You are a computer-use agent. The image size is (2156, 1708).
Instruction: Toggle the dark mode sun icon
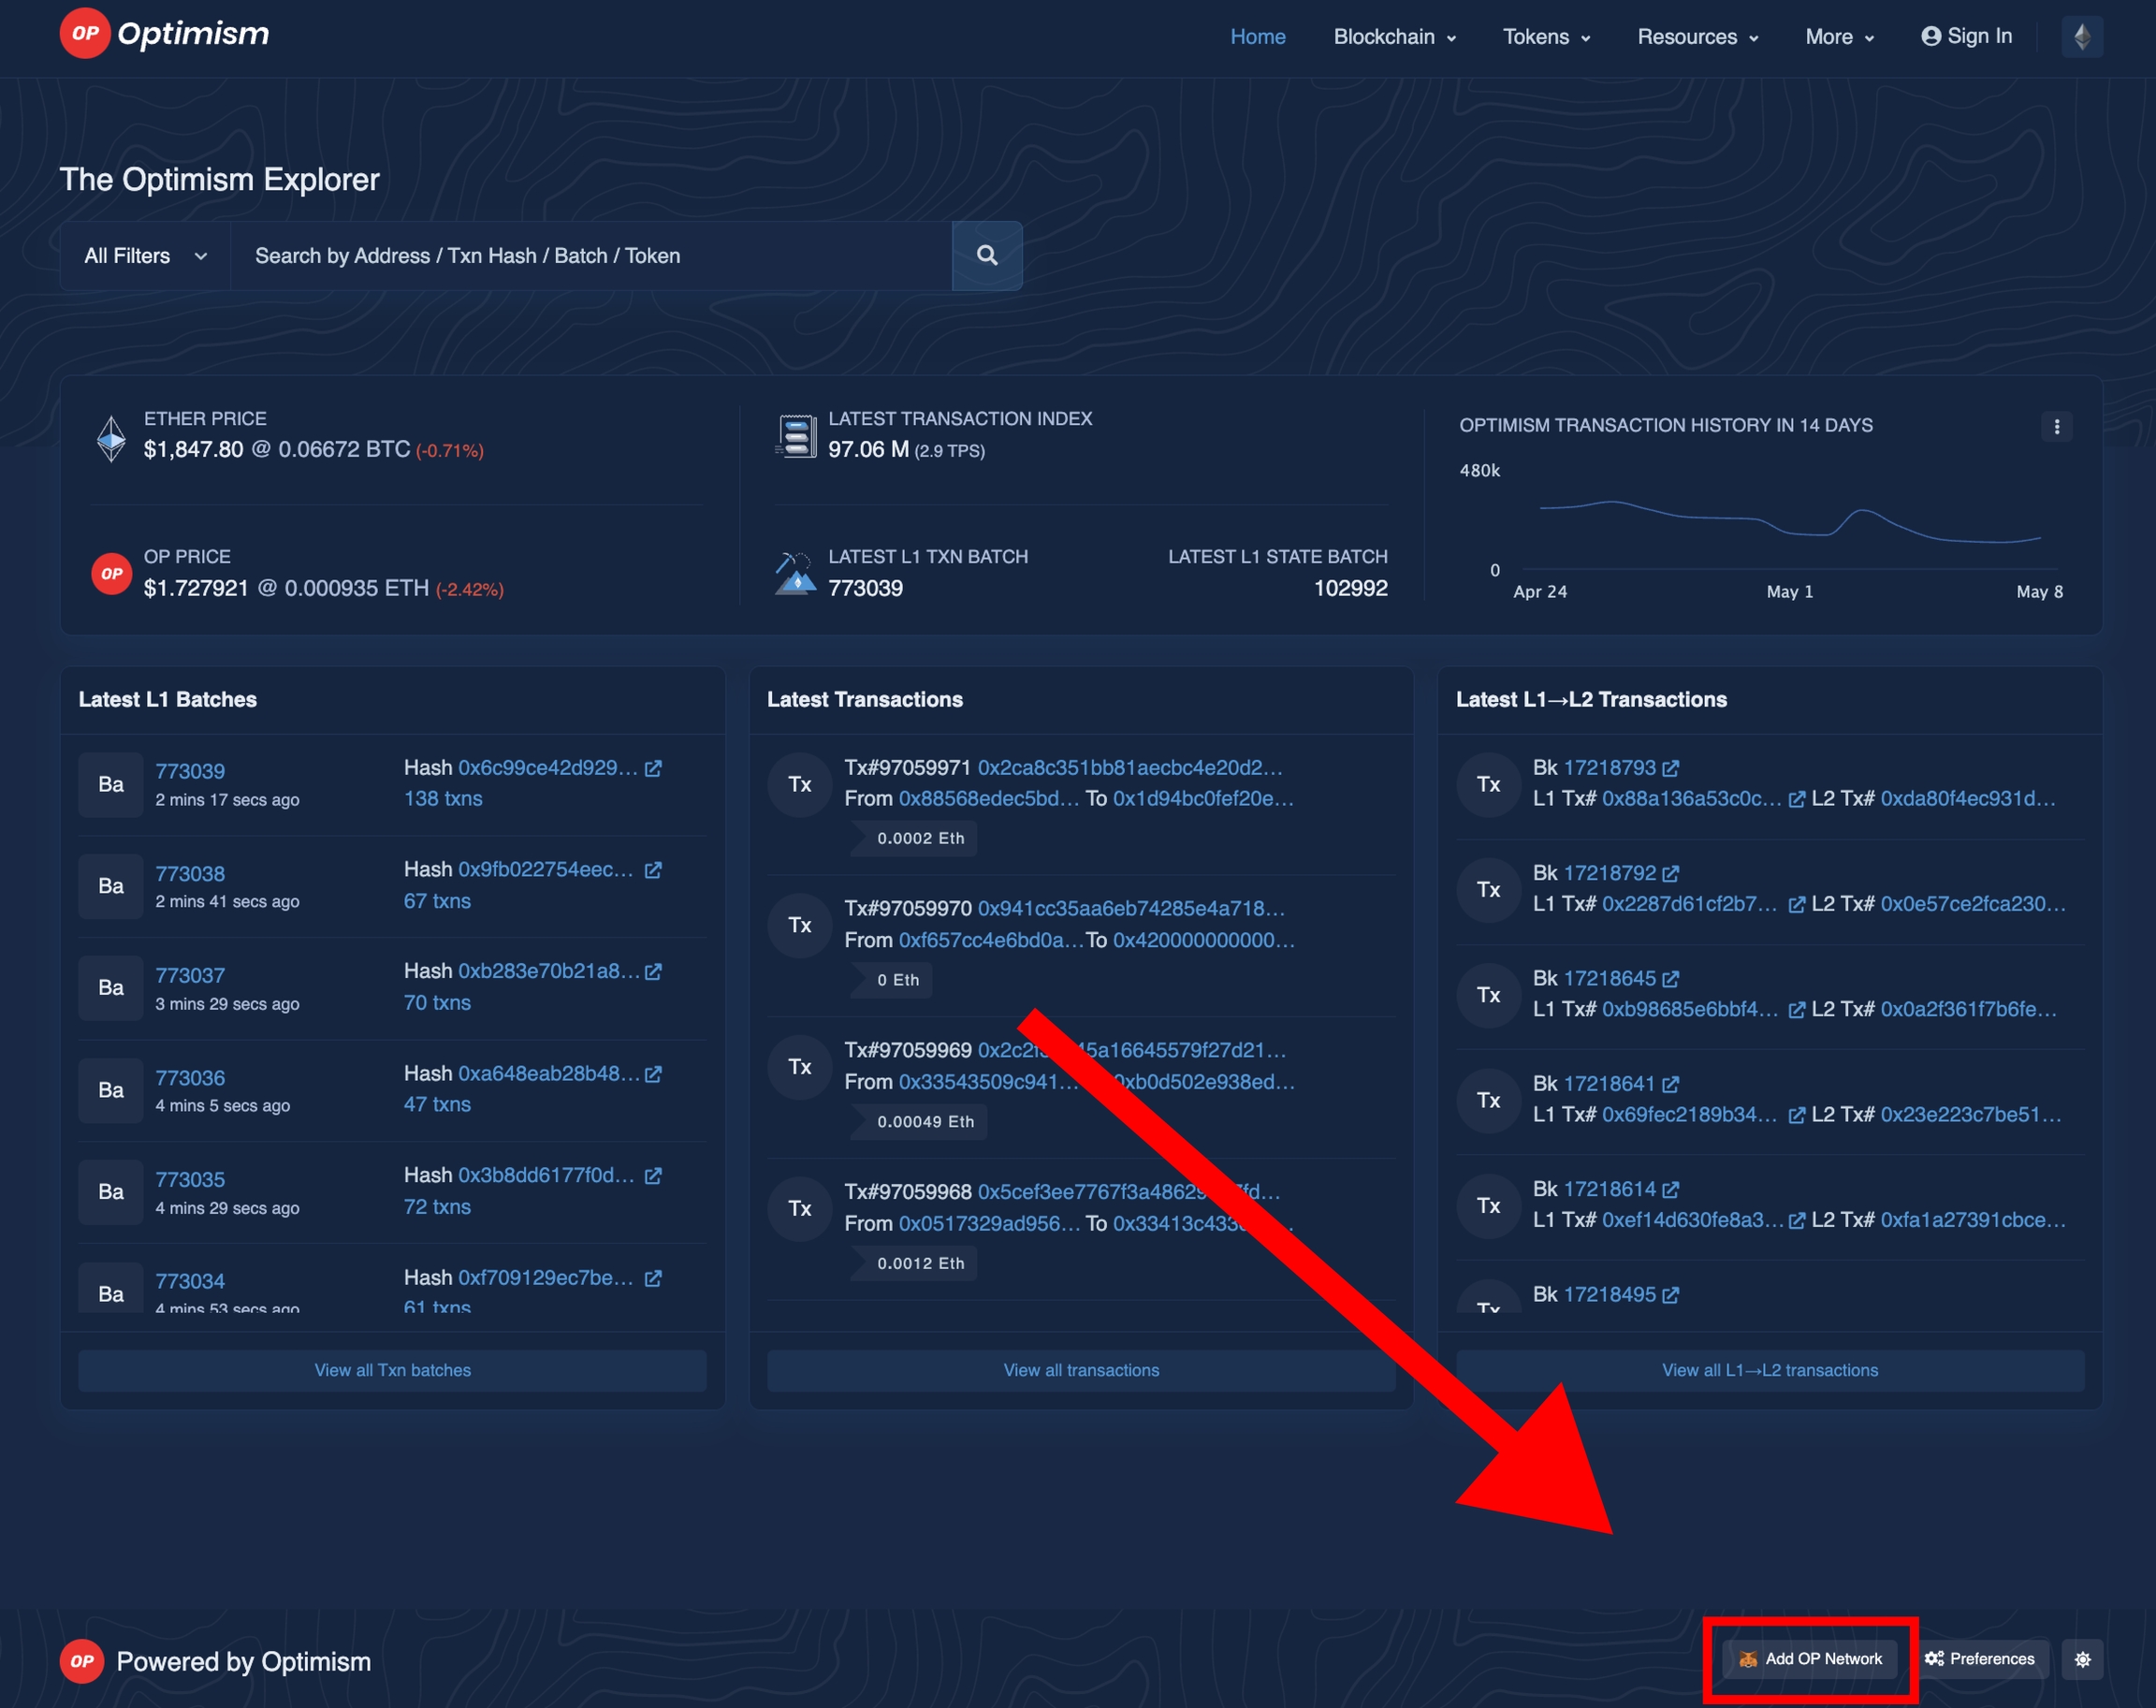(2082, 1659)
